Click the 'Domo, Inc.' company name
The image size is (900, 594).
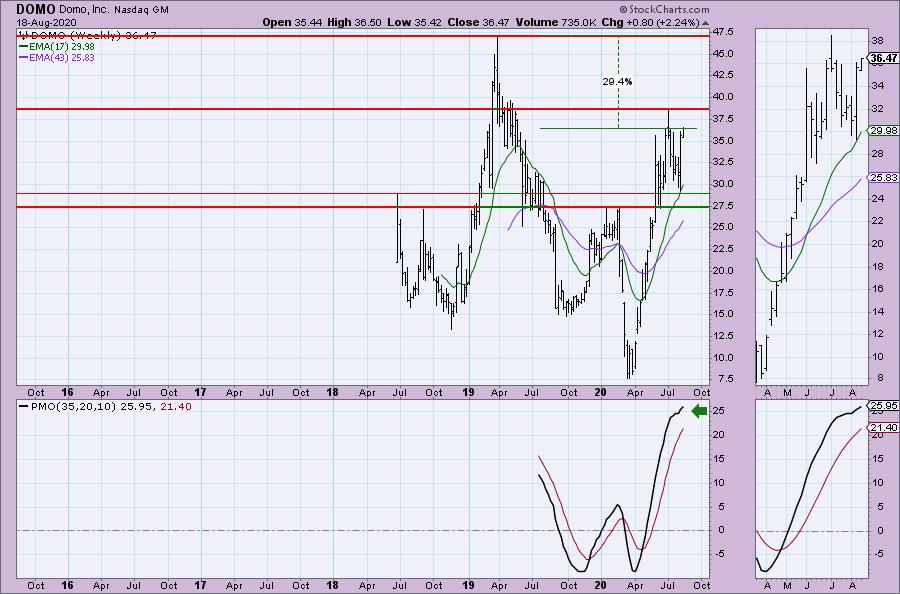click(83, 10)
